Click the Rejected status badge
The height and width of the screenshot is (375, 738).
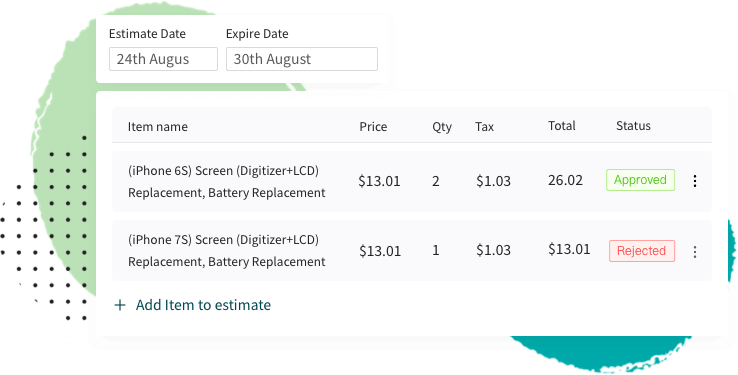pyautogui.click(x=642, y=251)
